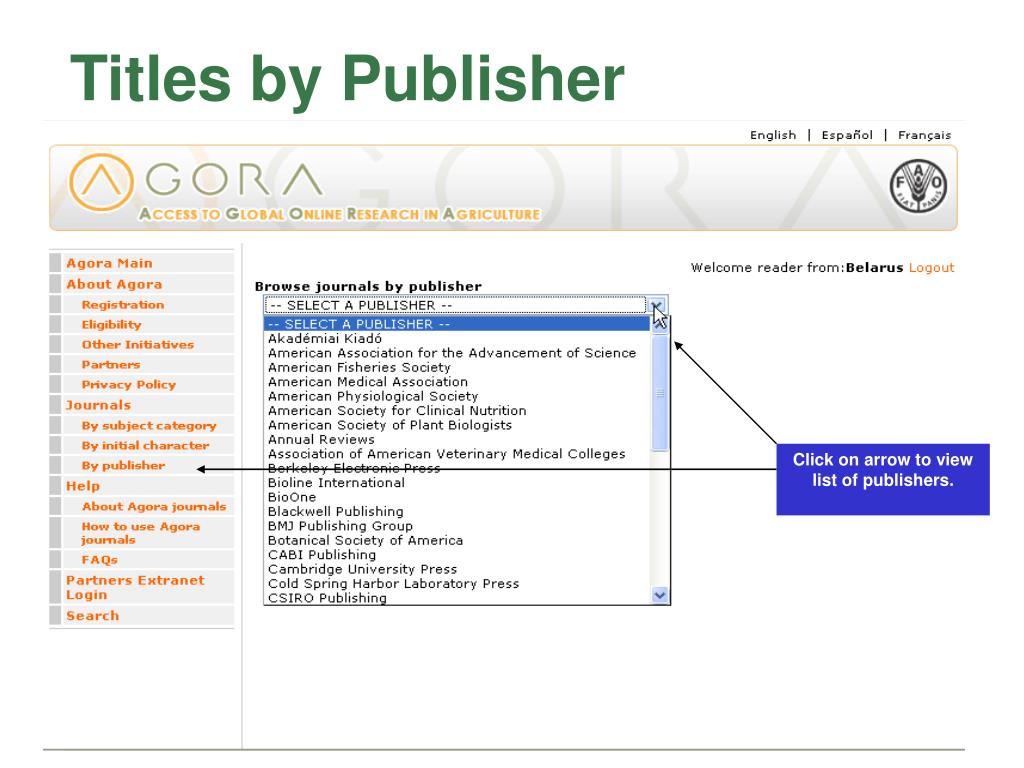Open Privacy Policy link
The height and width of the screenshot is (768, 1024).
[x=129, y=385]
